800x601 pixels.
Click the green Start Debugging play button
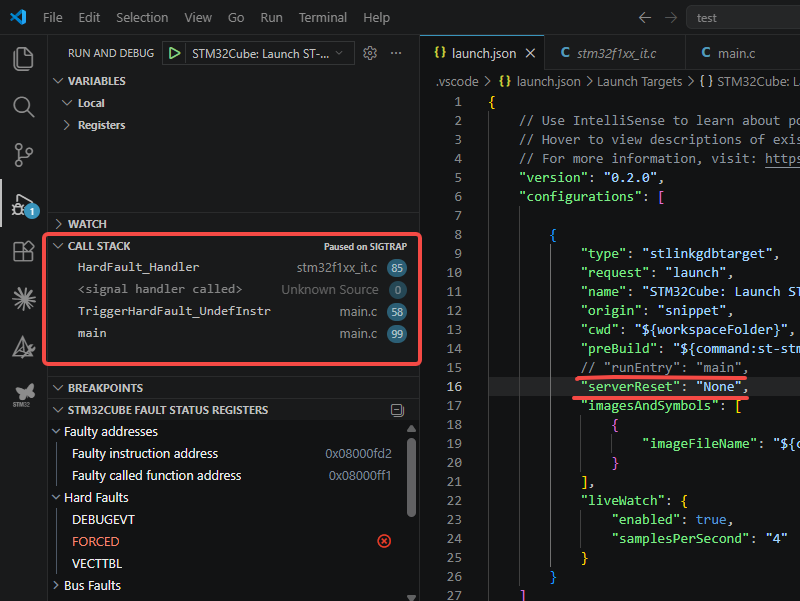pos(174,53)
